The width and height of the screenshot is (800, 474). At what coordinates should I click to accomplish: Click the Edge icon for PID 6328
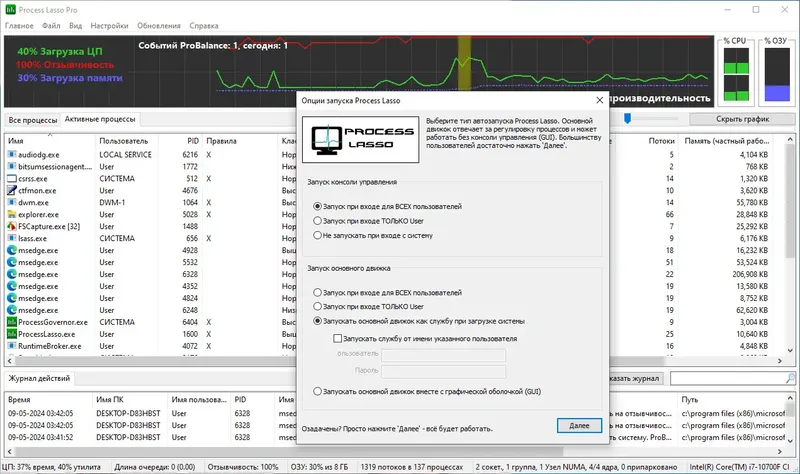pyautogui.click(x=12, y=274)
